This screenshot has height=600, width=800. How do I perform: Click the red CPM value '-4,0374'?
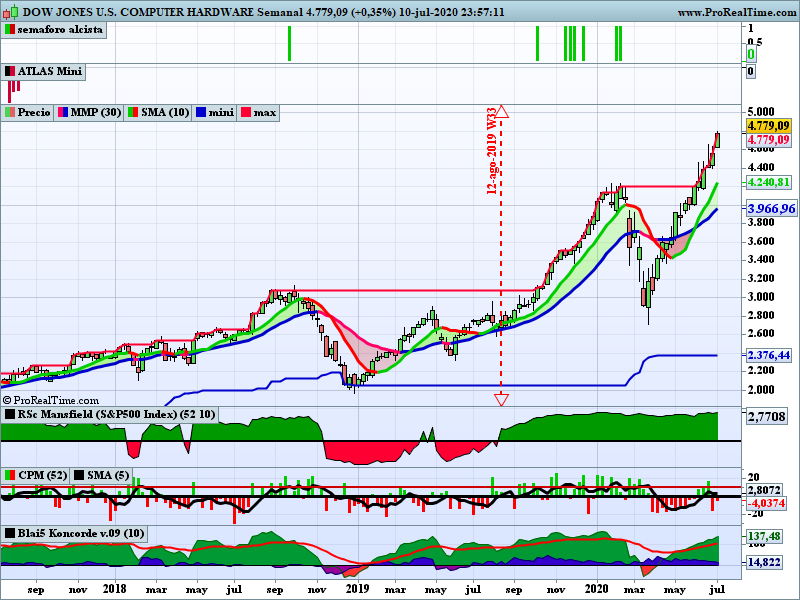(766, 504)
